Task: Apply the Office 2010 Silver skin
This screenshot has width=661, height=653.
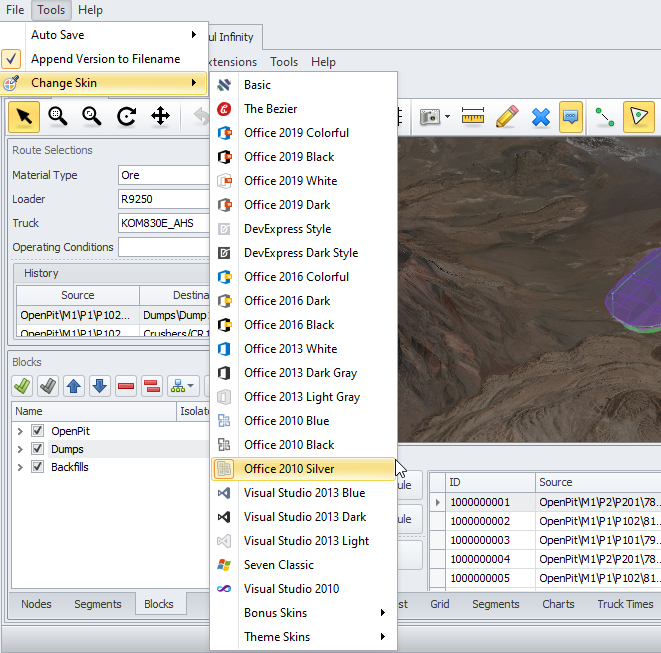Action: coord(304,469)
